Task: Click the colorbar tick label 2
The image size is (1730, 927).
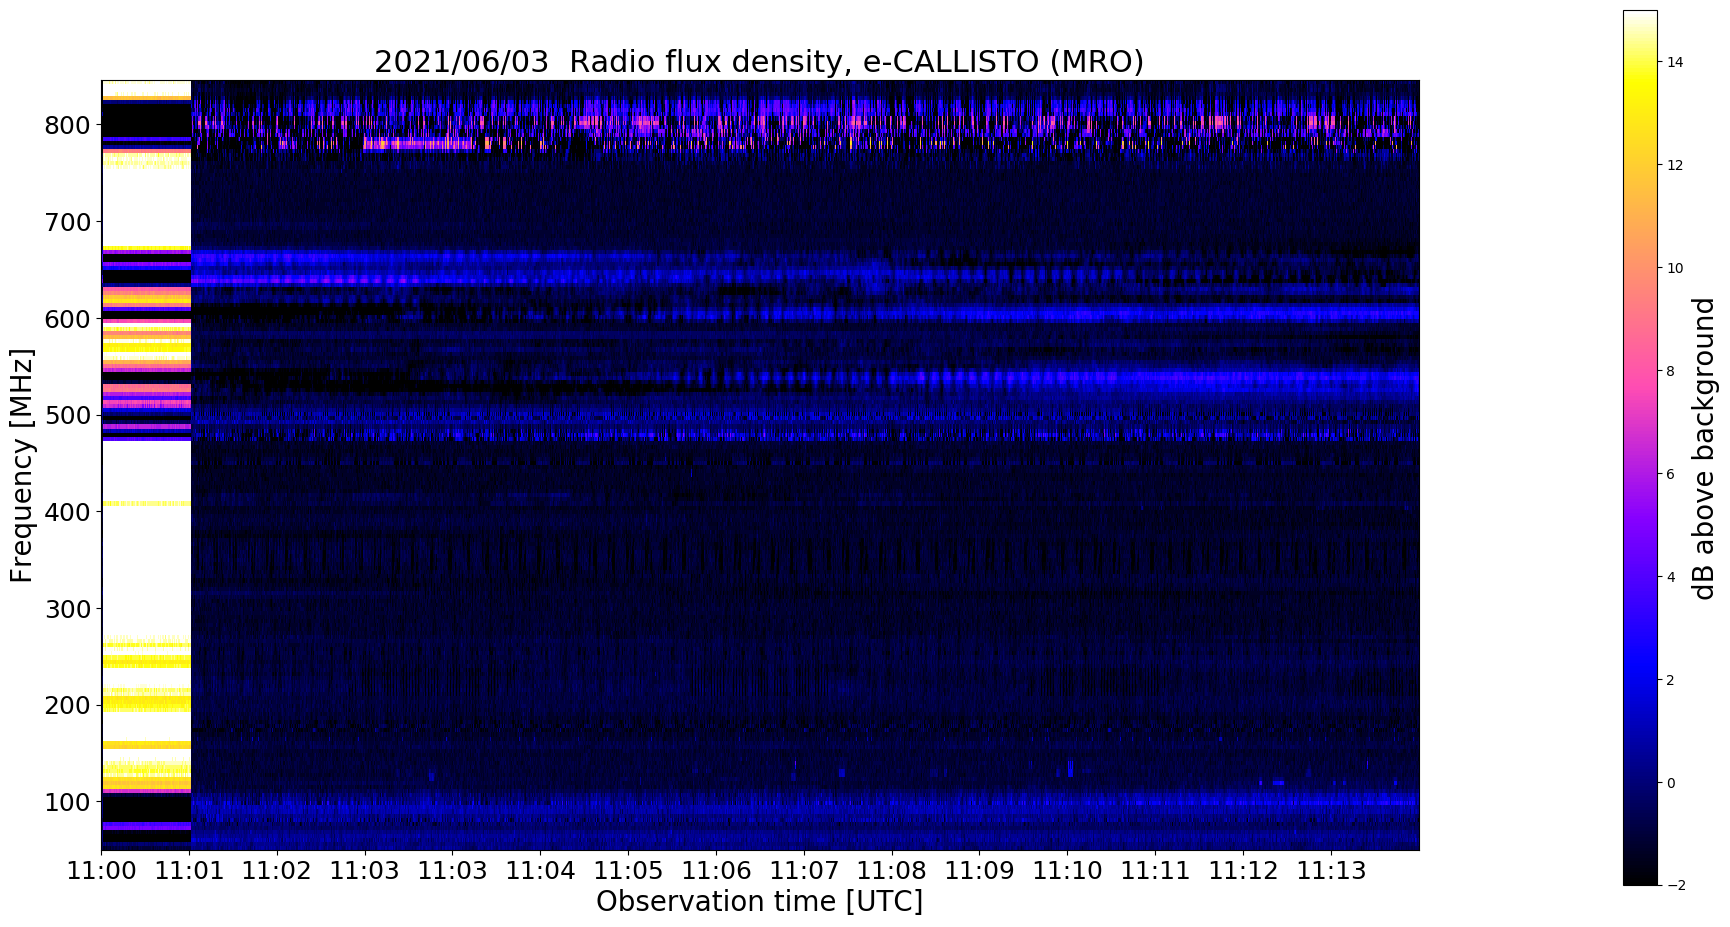Action: 1671,680
